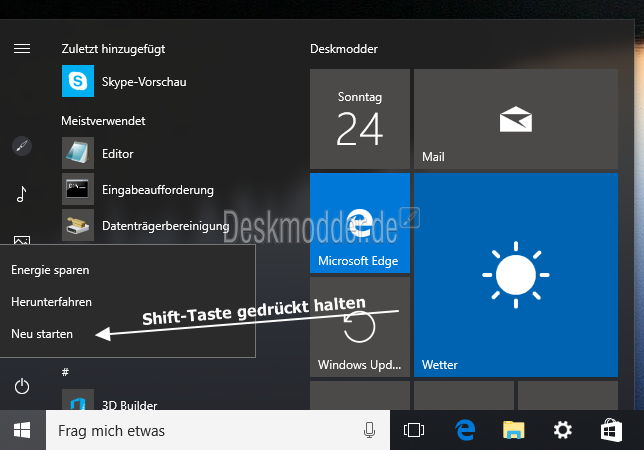Open the Editor notepad icon
Image resolution: width=644 pixels, height=450 pixels.
[78, 153]
